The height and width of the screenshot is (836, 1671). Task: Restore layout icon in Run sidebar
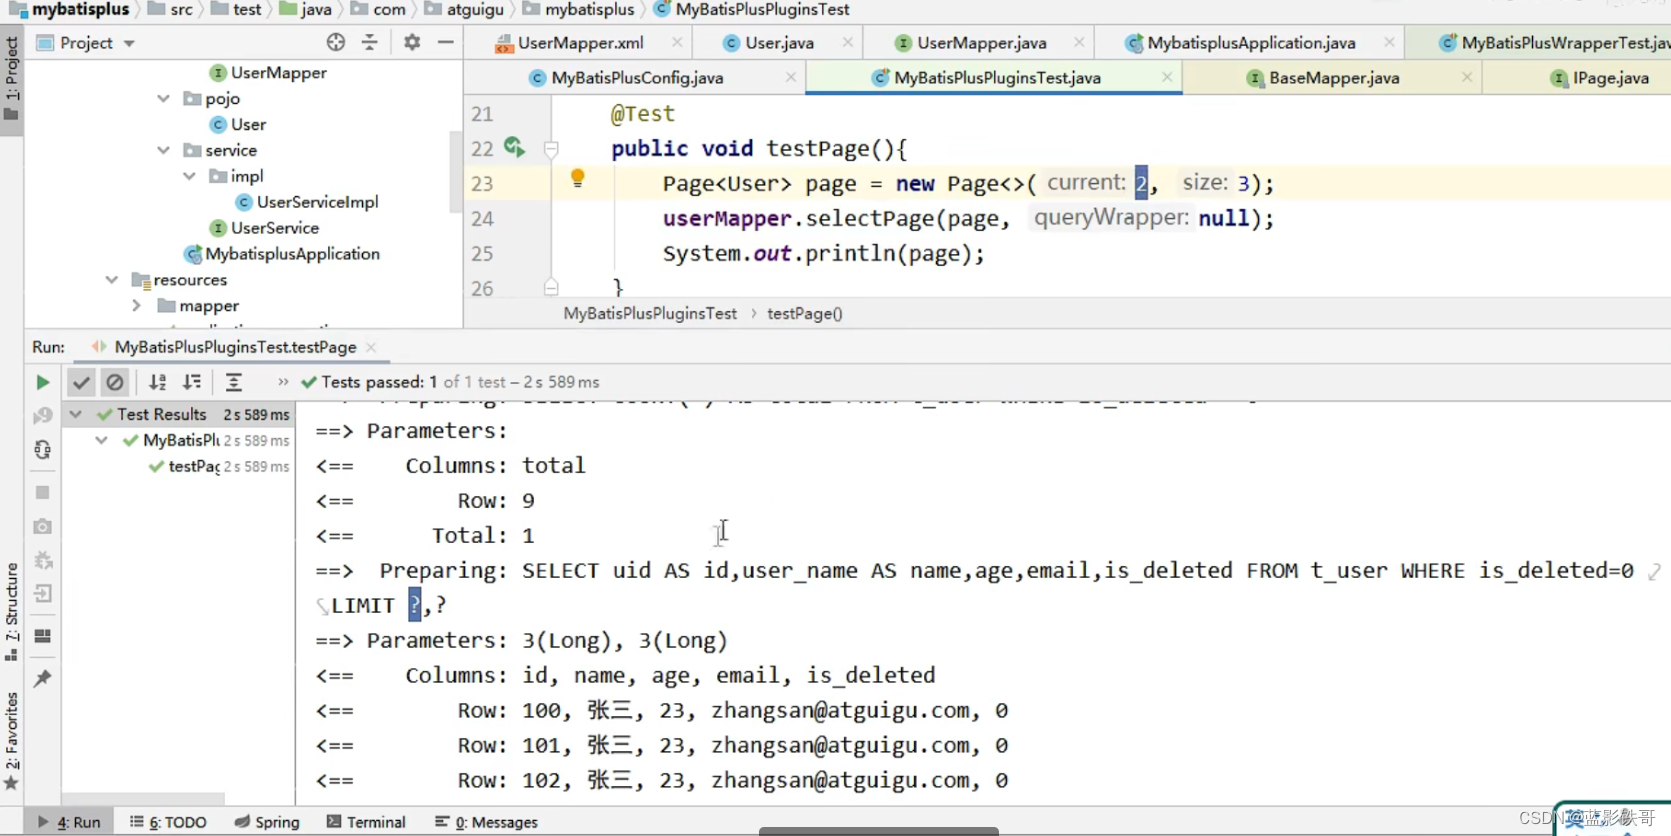[42, 636]
